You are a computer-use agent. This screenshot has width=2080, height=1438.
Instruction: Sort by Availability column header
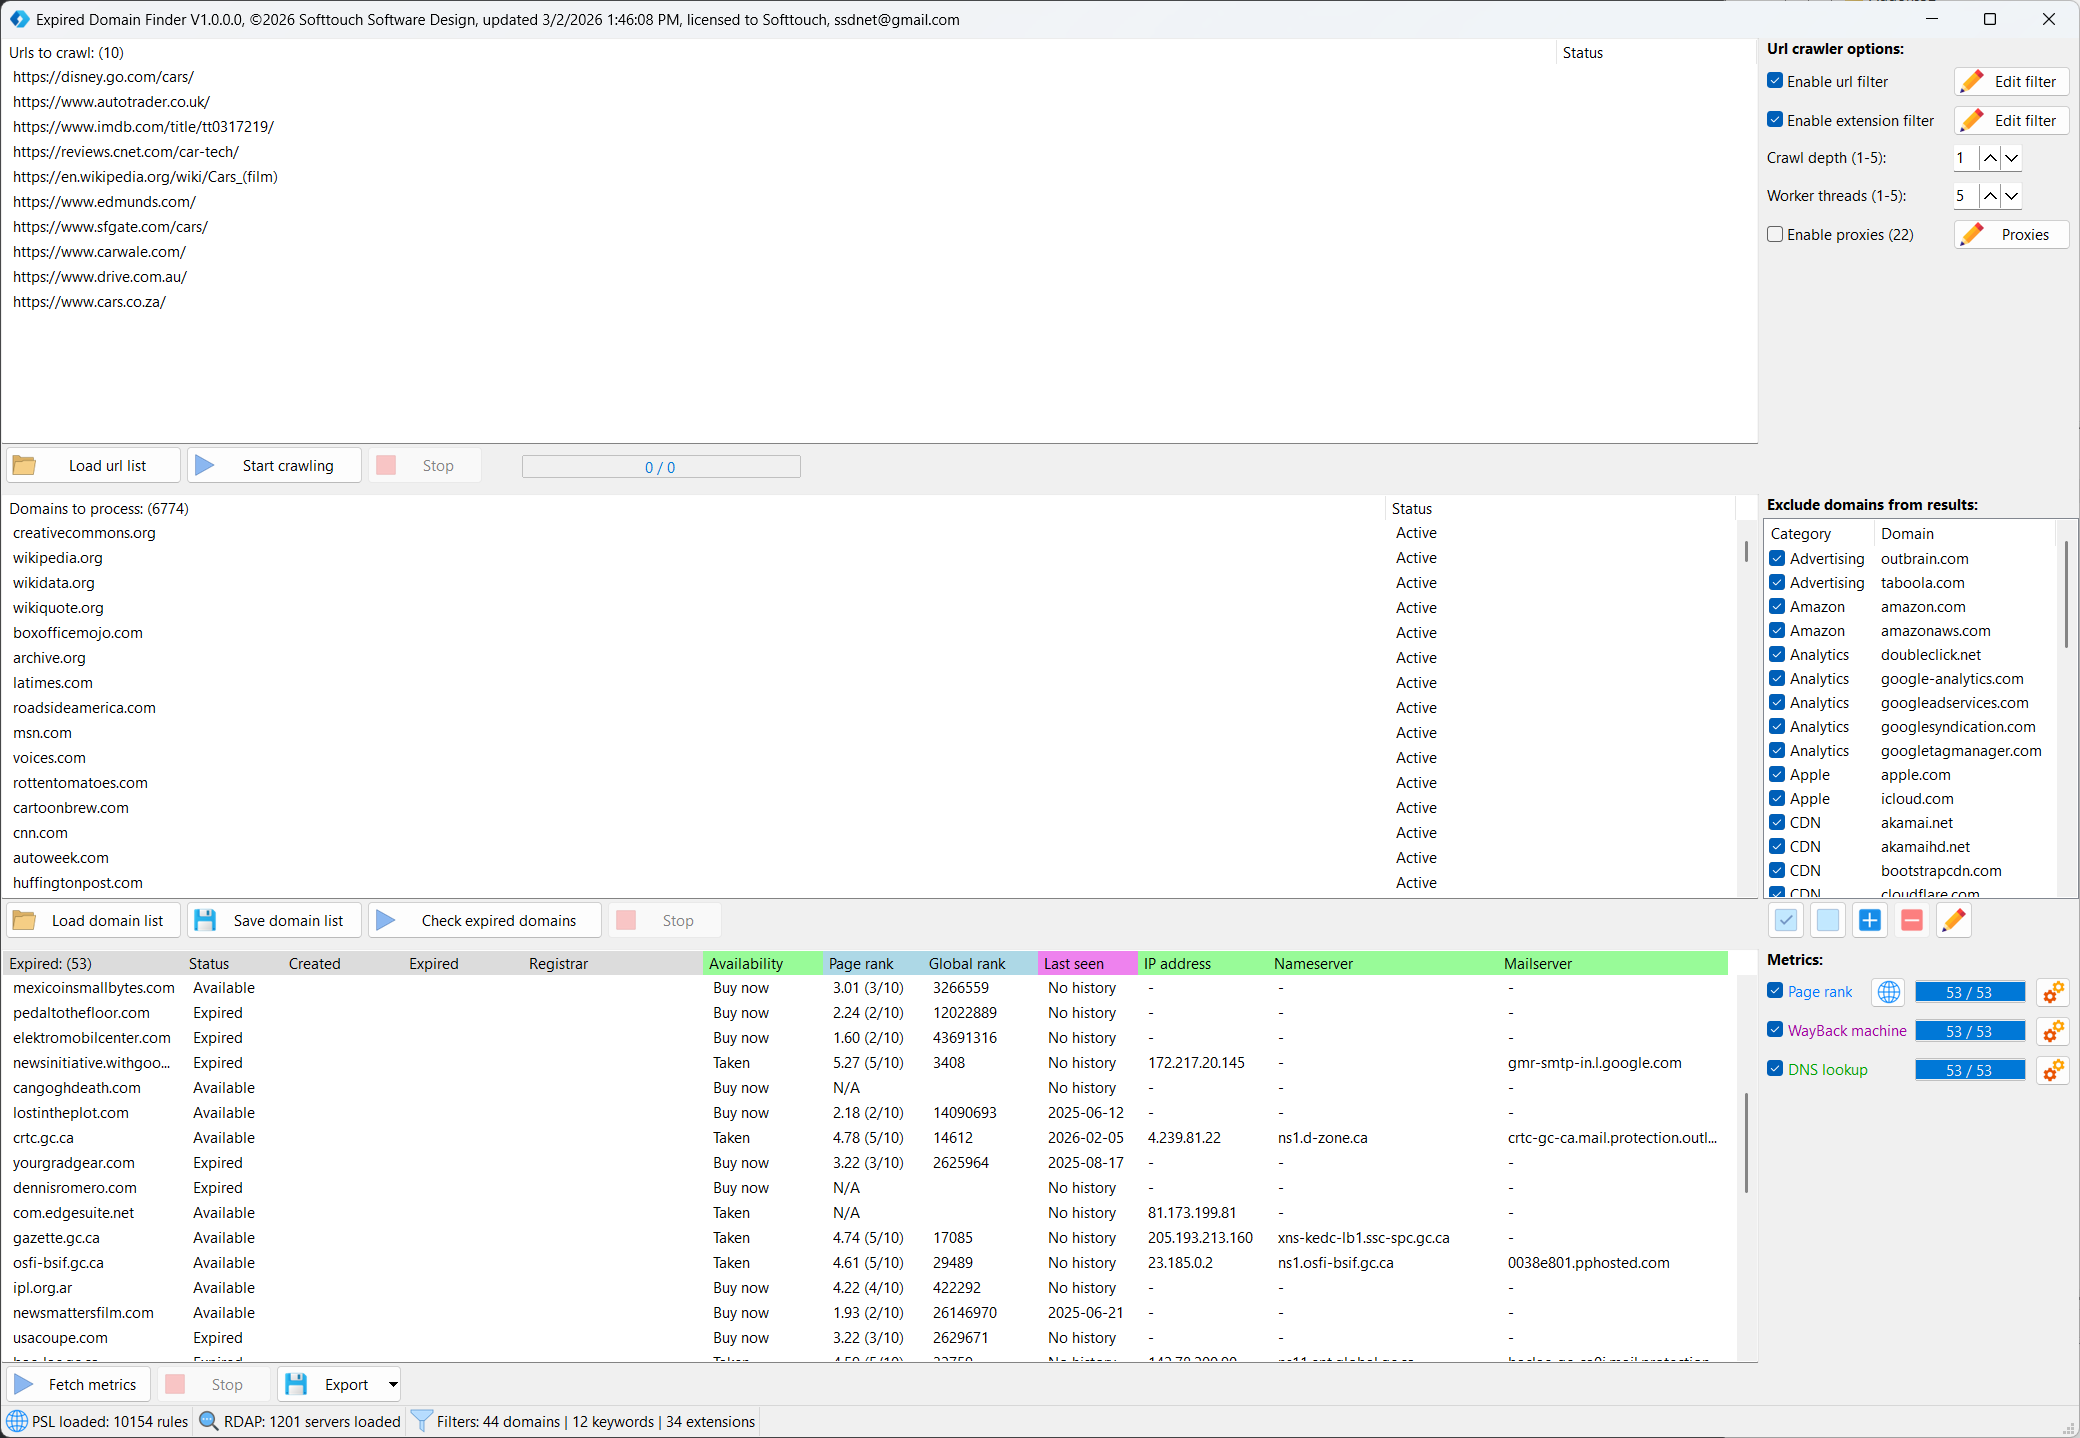point(746,964)
